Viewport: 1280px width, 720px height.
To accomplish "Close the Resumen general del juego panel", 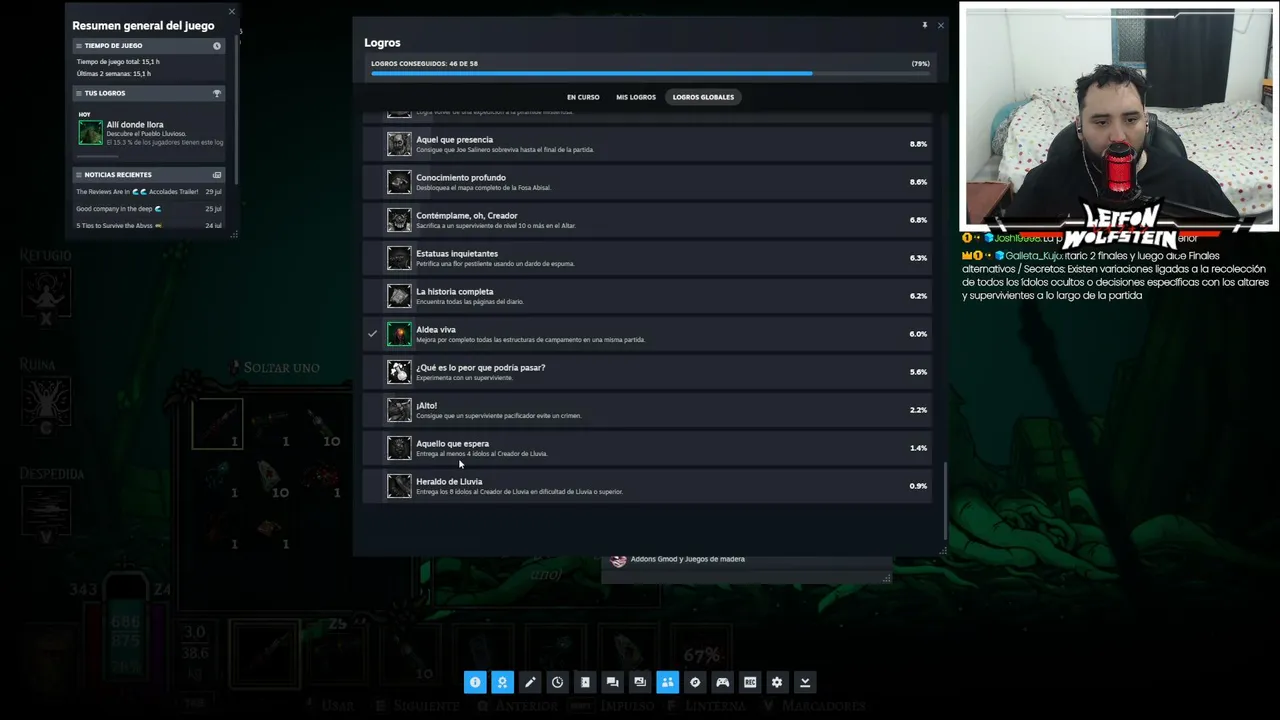I will (232, 11).
